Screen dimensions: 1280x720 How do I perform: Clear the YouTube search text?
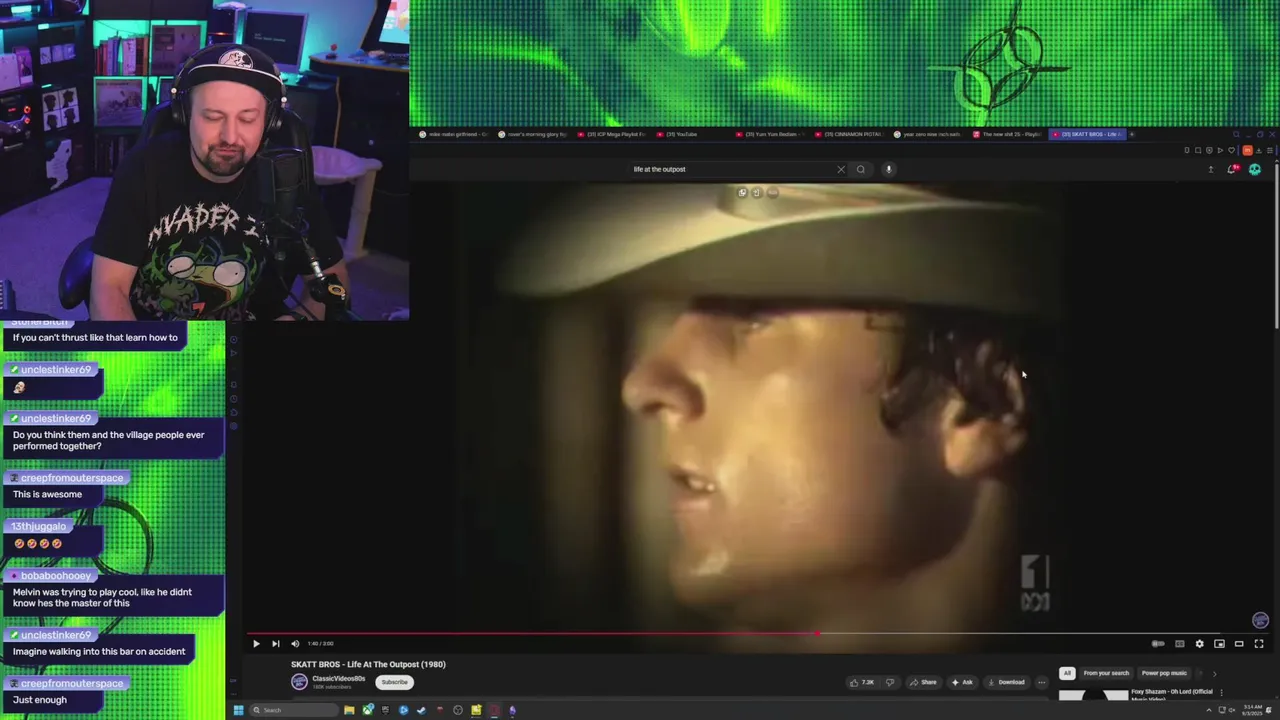(x=841, y=169)
